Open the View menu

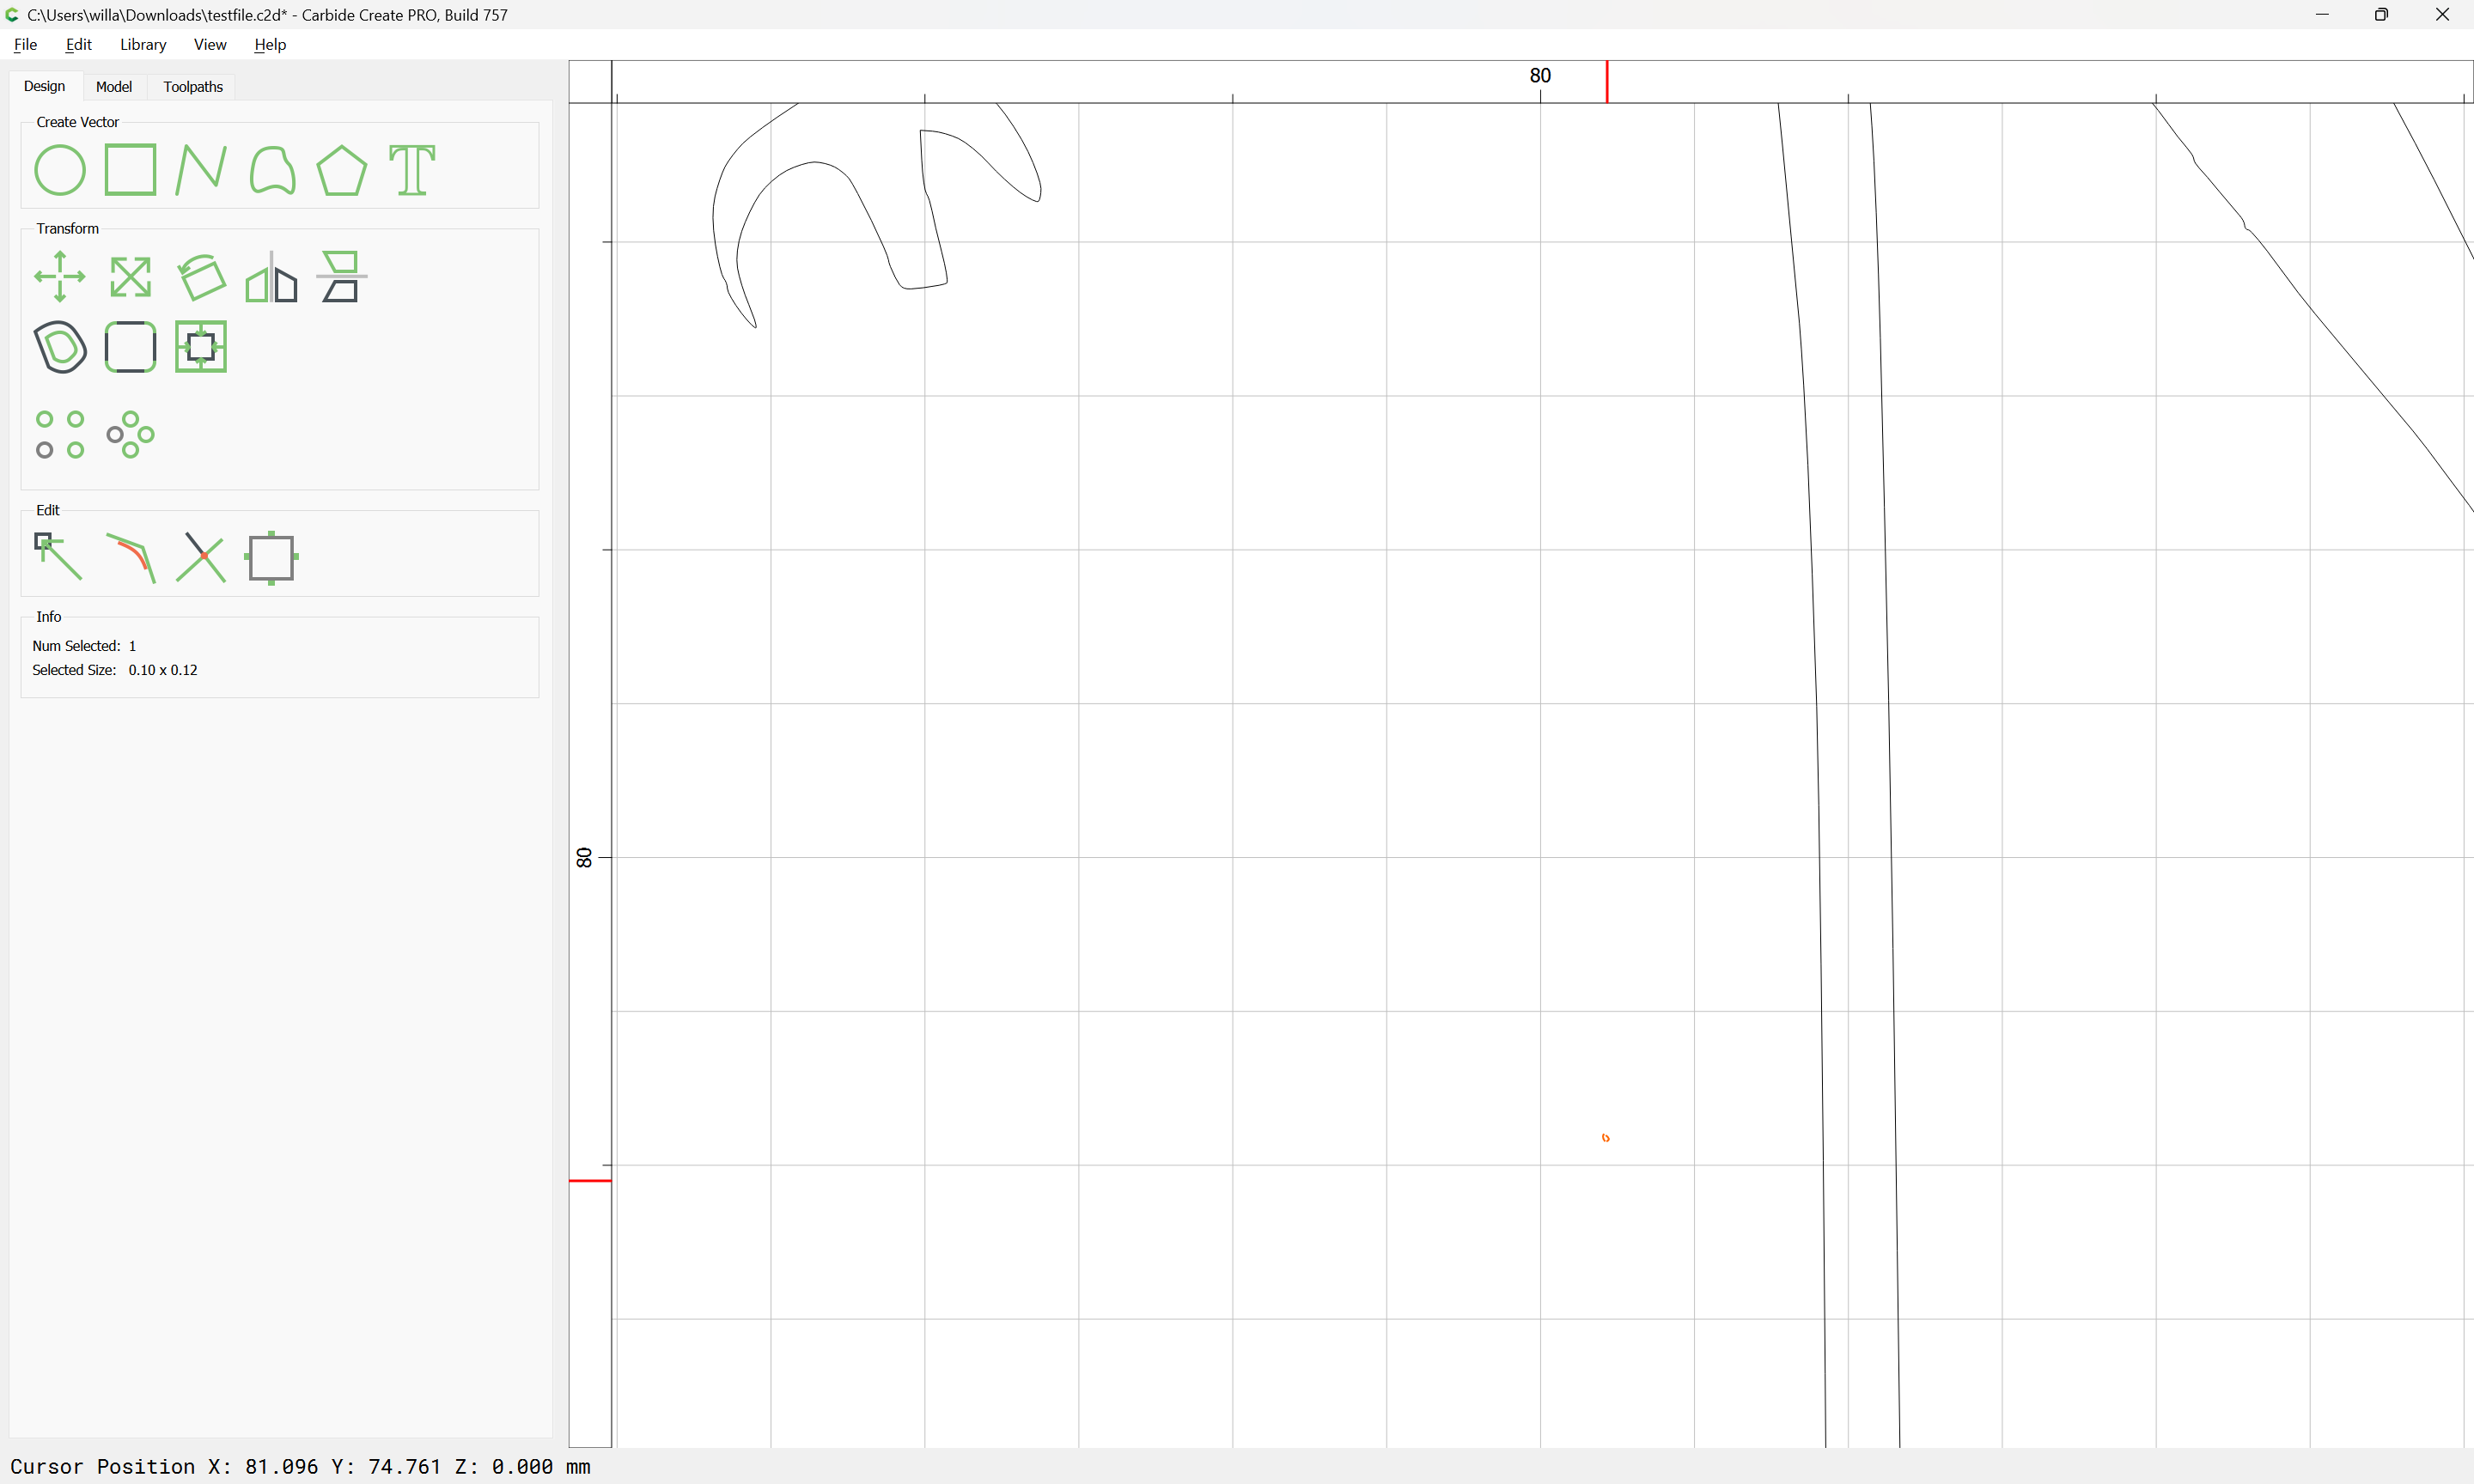click(x=210, y=44)
